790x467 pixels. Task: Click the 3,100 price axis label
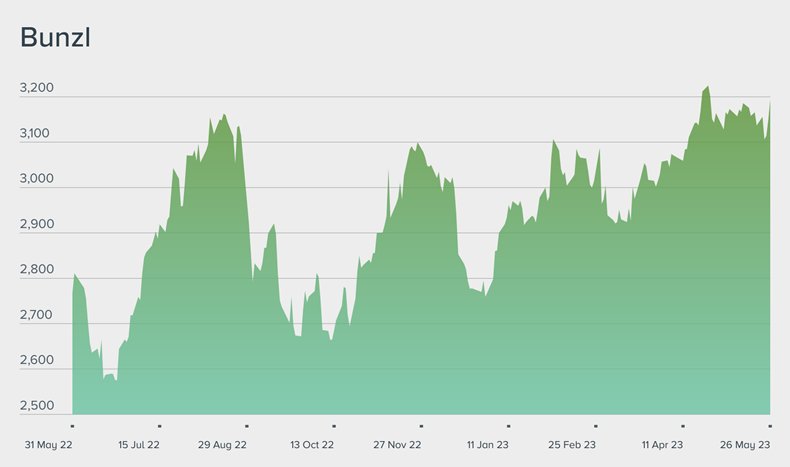(x=37, y=134)
